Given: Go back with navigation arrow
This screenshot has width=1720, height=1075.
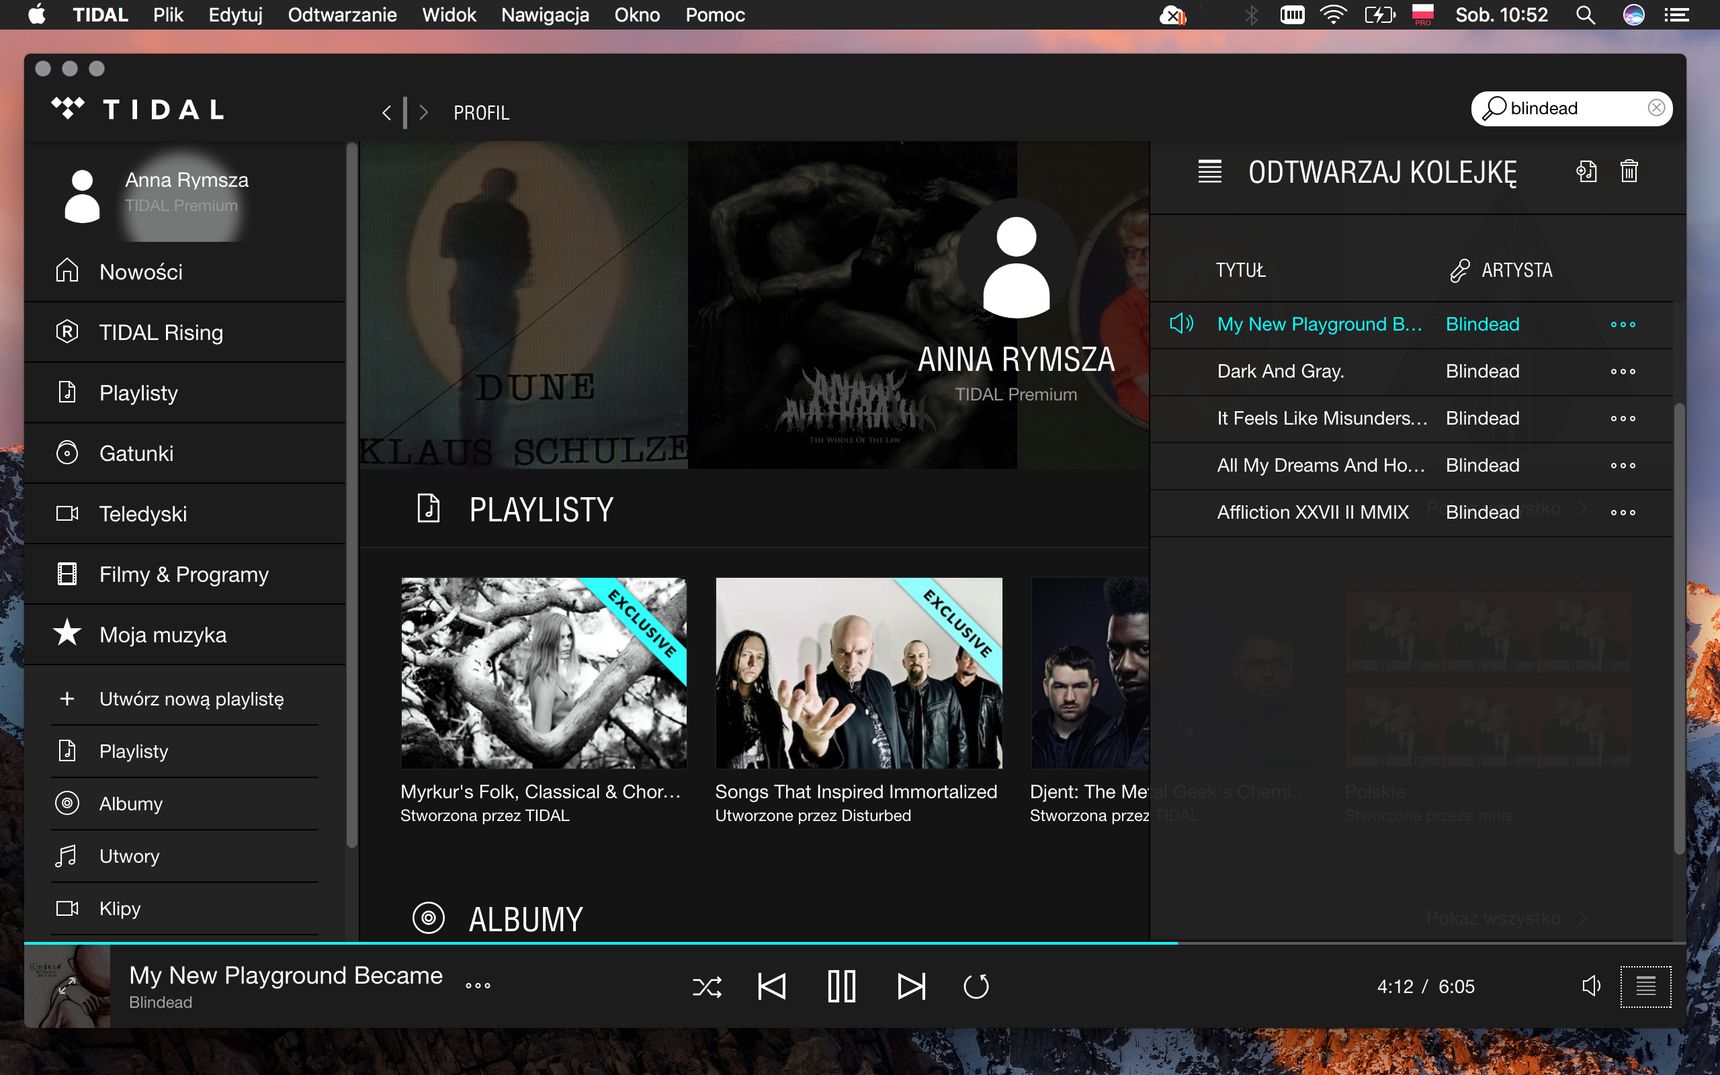Looking at the screenshot, I should point(387,113).
